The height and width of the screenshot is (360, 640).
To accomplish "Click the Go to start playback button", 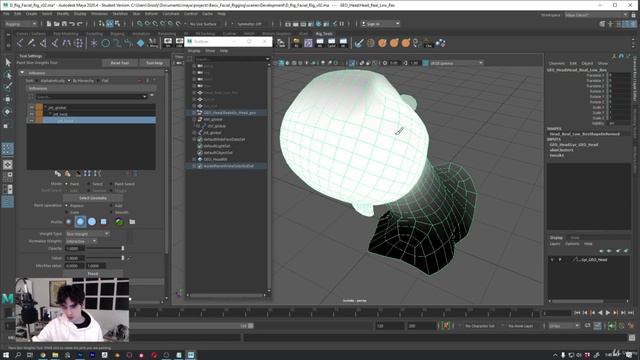I will point(577,313).
